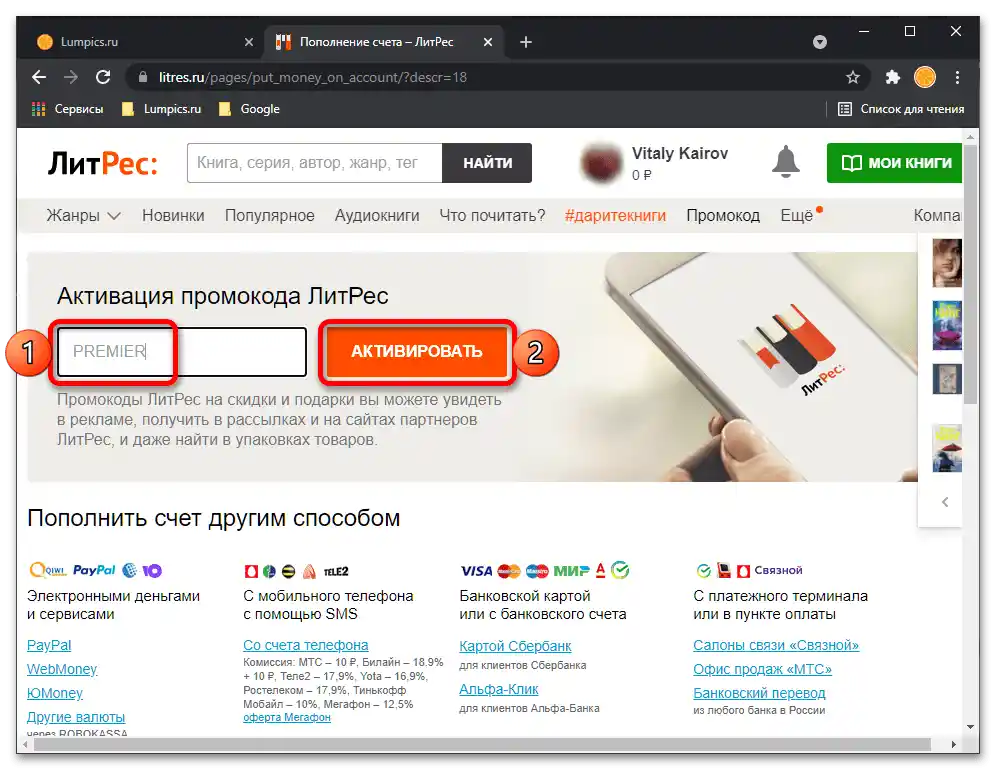Open the Банковский перевод link
Image resolution: width=996 pixels, height=770 pixels.
(759, 693)
